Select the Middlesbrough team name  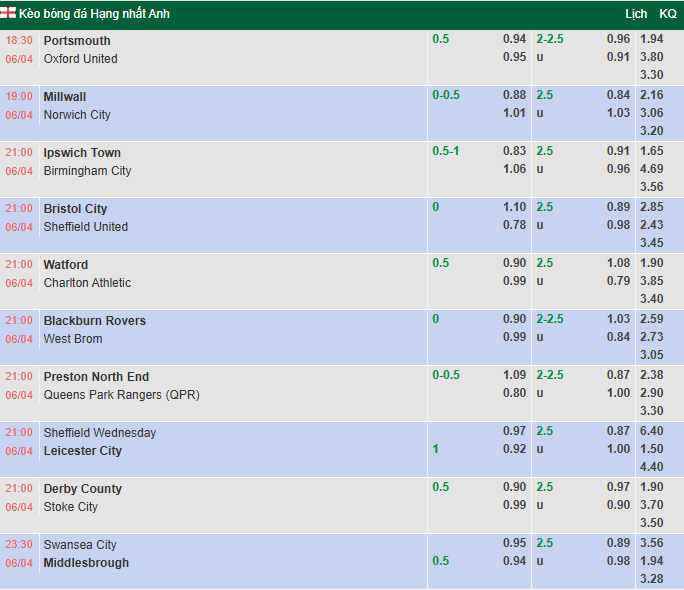[86, 563]
